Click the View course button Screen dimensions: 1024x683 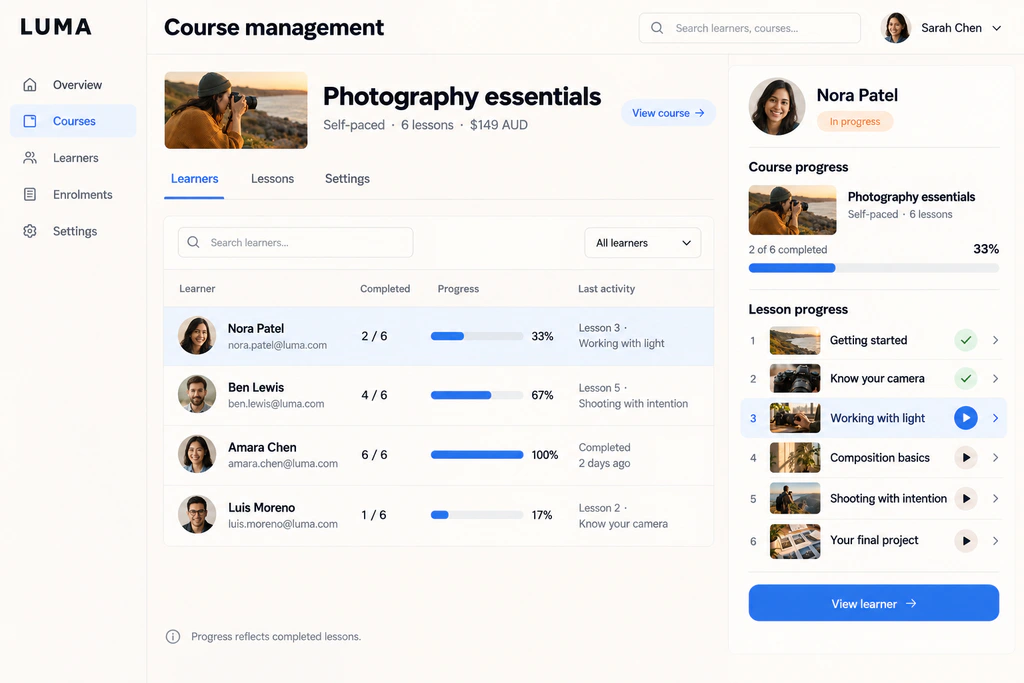668,113
